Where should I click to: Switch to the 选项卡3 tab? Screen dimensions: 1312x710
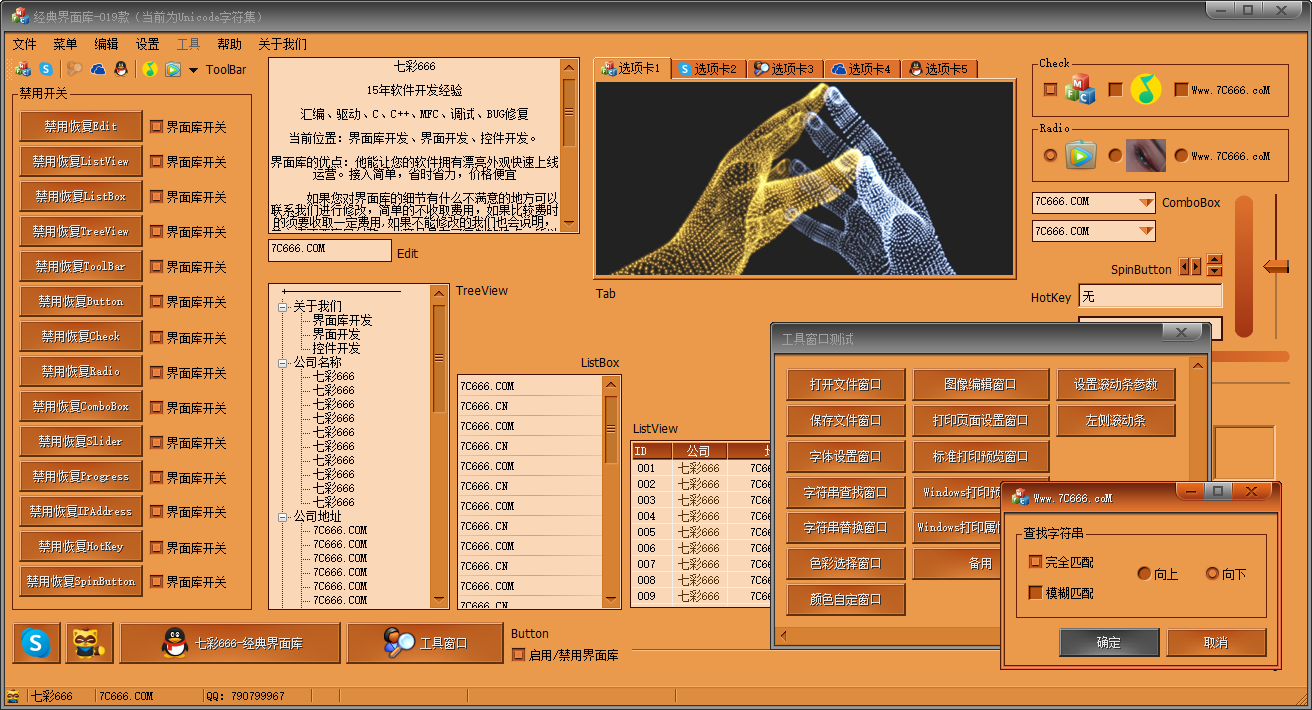tap(785, 69)
